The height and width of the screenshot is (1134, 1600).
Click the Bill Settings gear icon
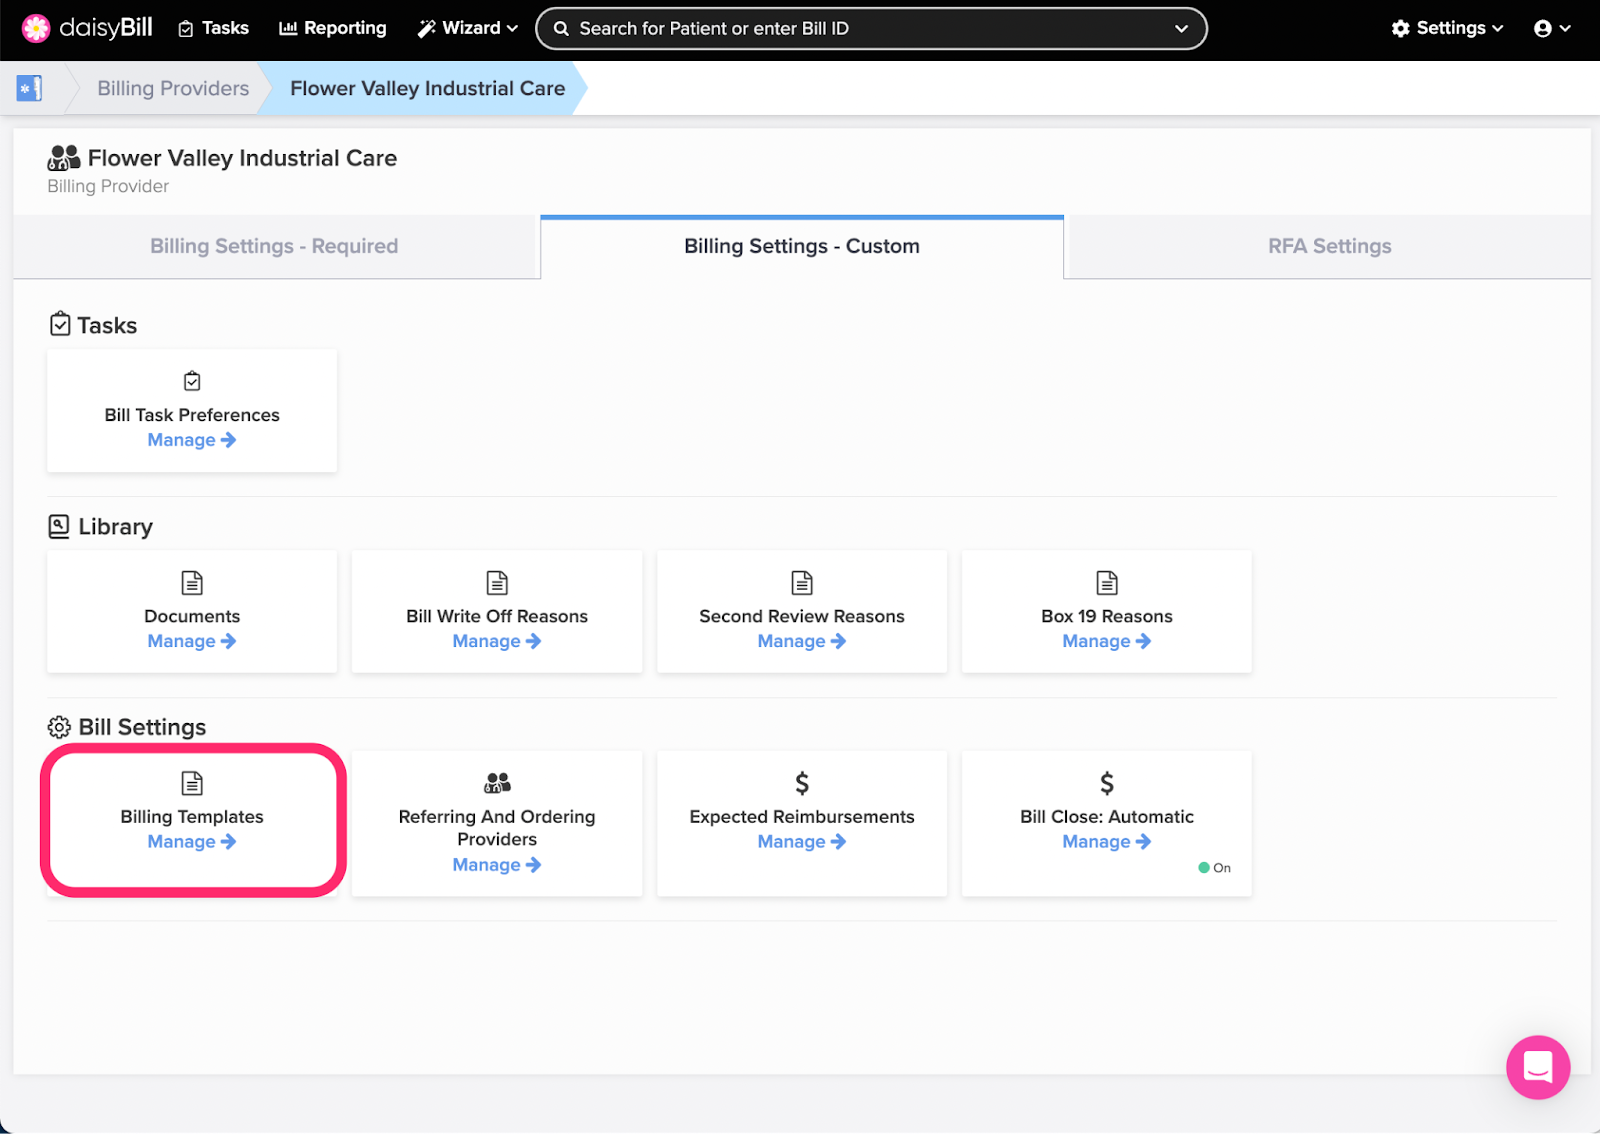[59, 727]
